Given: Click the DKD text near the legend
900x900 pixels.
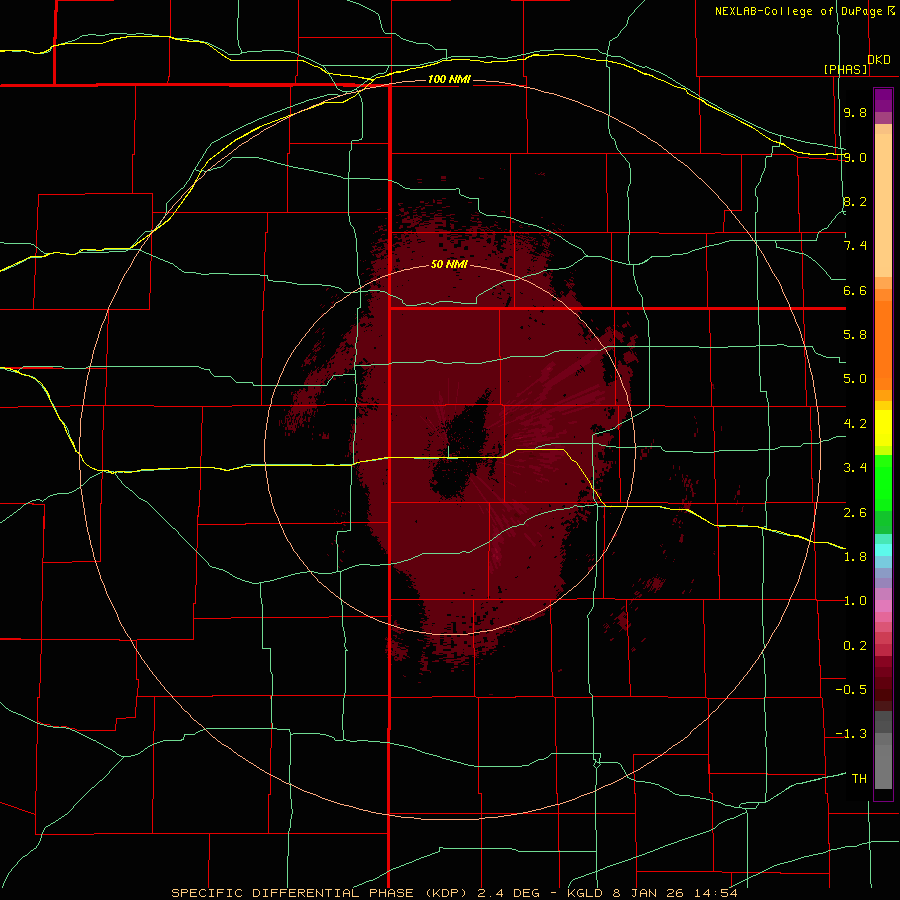Looking at the screenshot, I should tap(879, 60).
